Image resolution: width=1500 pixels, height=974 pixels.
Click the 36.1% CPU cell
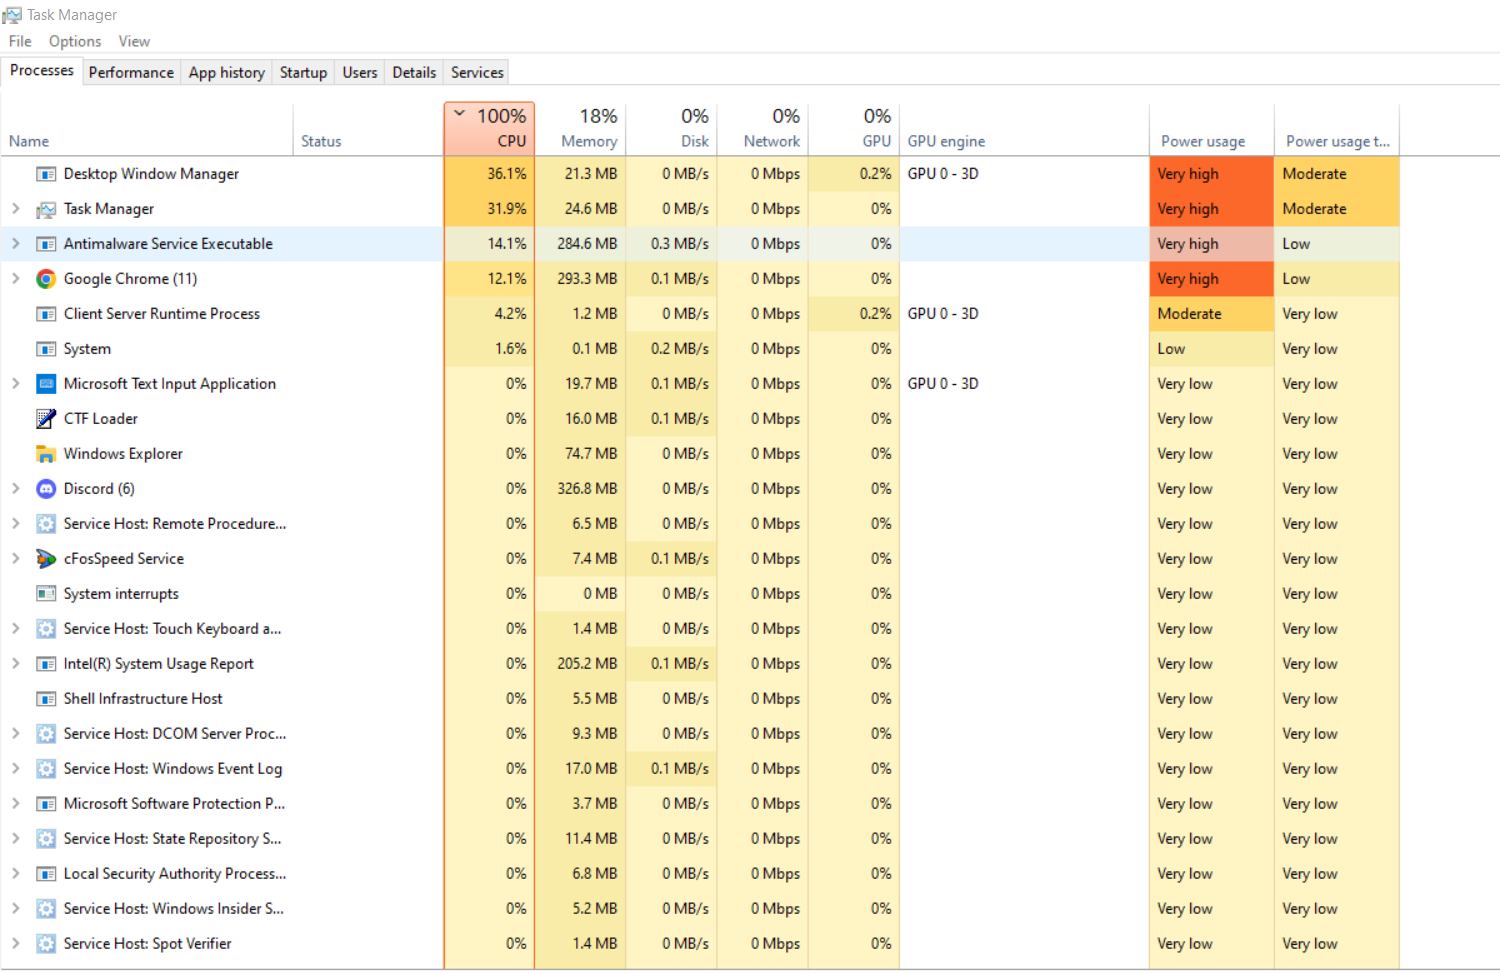point(489,174)
